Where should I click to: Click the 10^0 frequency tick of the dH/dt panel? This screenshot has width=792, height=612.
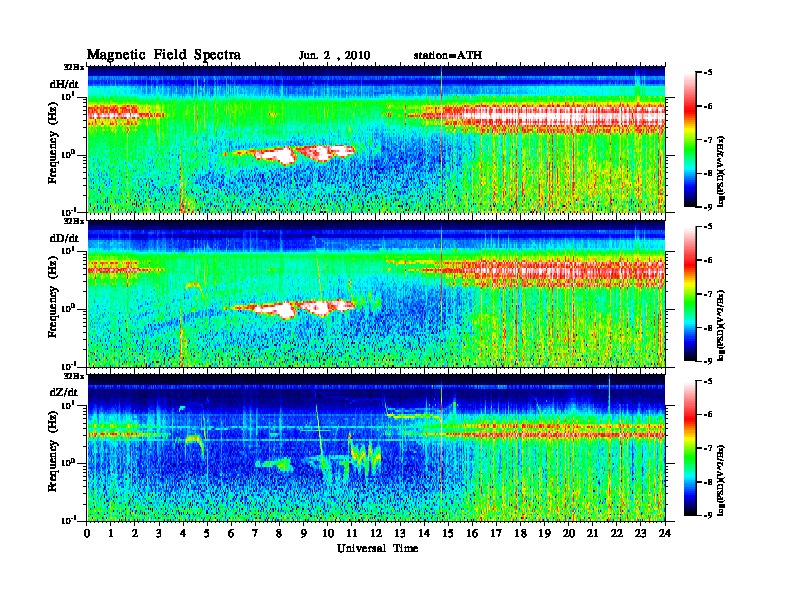(x=67, y=154)
